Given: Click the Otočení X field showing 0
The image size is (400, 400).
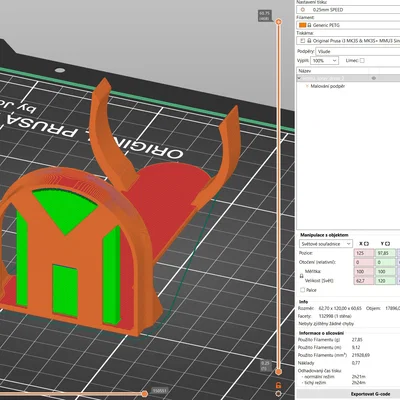Looking at the screenshot, I should [x=364, y=262].
